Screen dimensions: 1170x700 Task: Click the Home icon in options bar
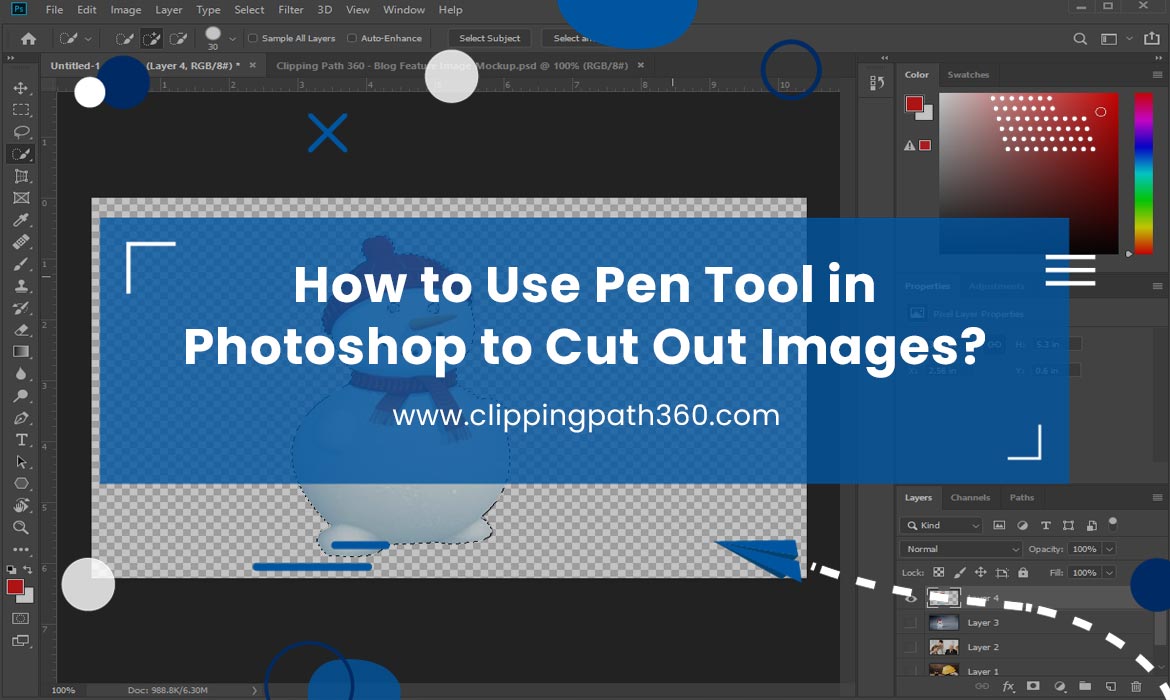point(28,39)
